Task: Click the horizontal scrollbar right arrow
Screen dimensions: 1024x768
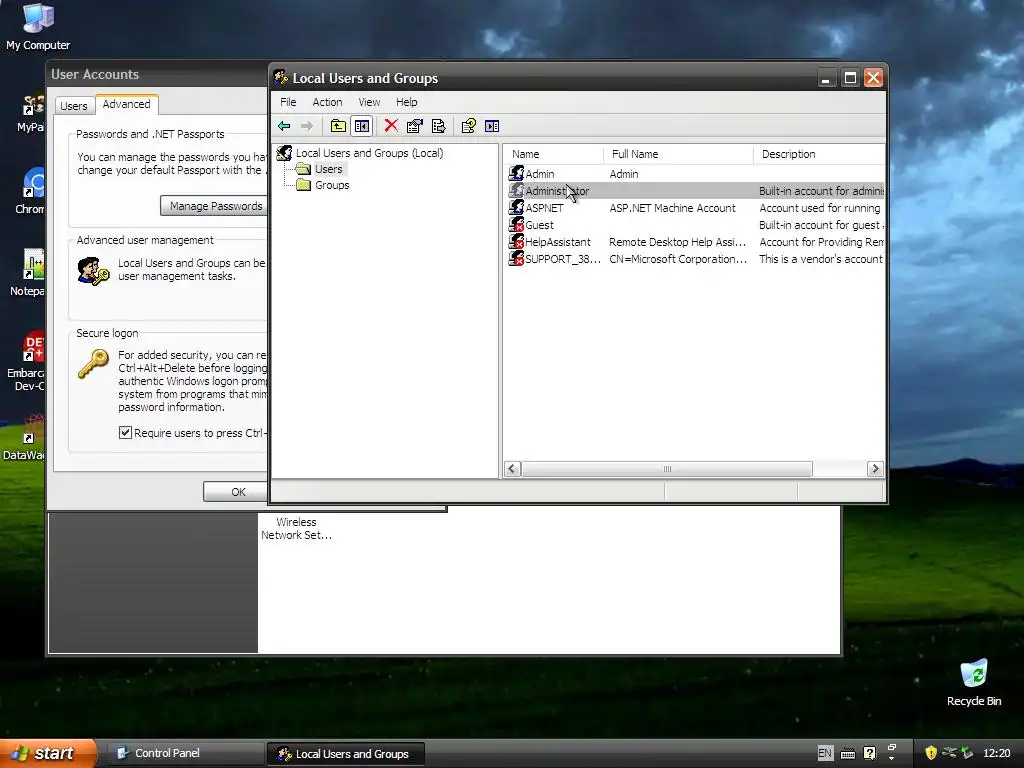Action: (x=875, y=469)
